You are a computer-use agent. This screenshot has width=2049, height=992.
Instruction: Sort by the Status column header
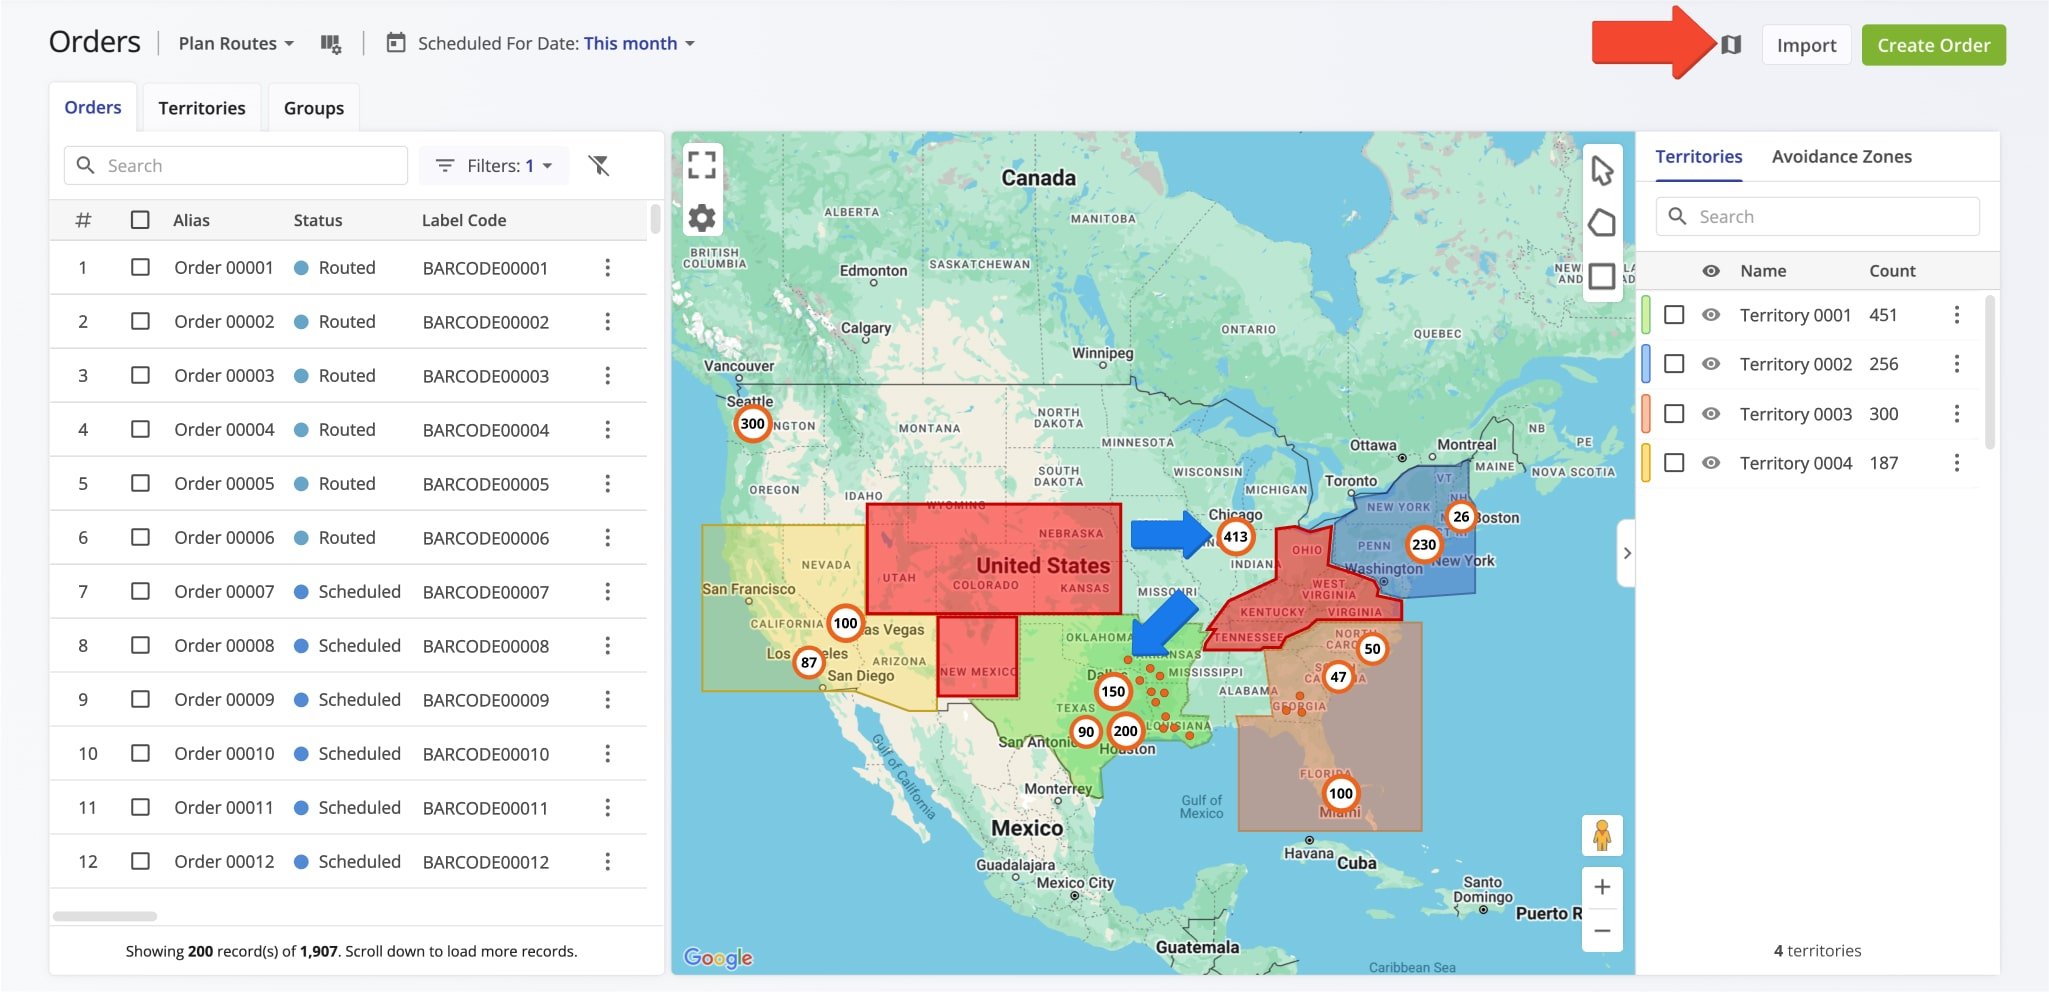click(x=318, y=220)
